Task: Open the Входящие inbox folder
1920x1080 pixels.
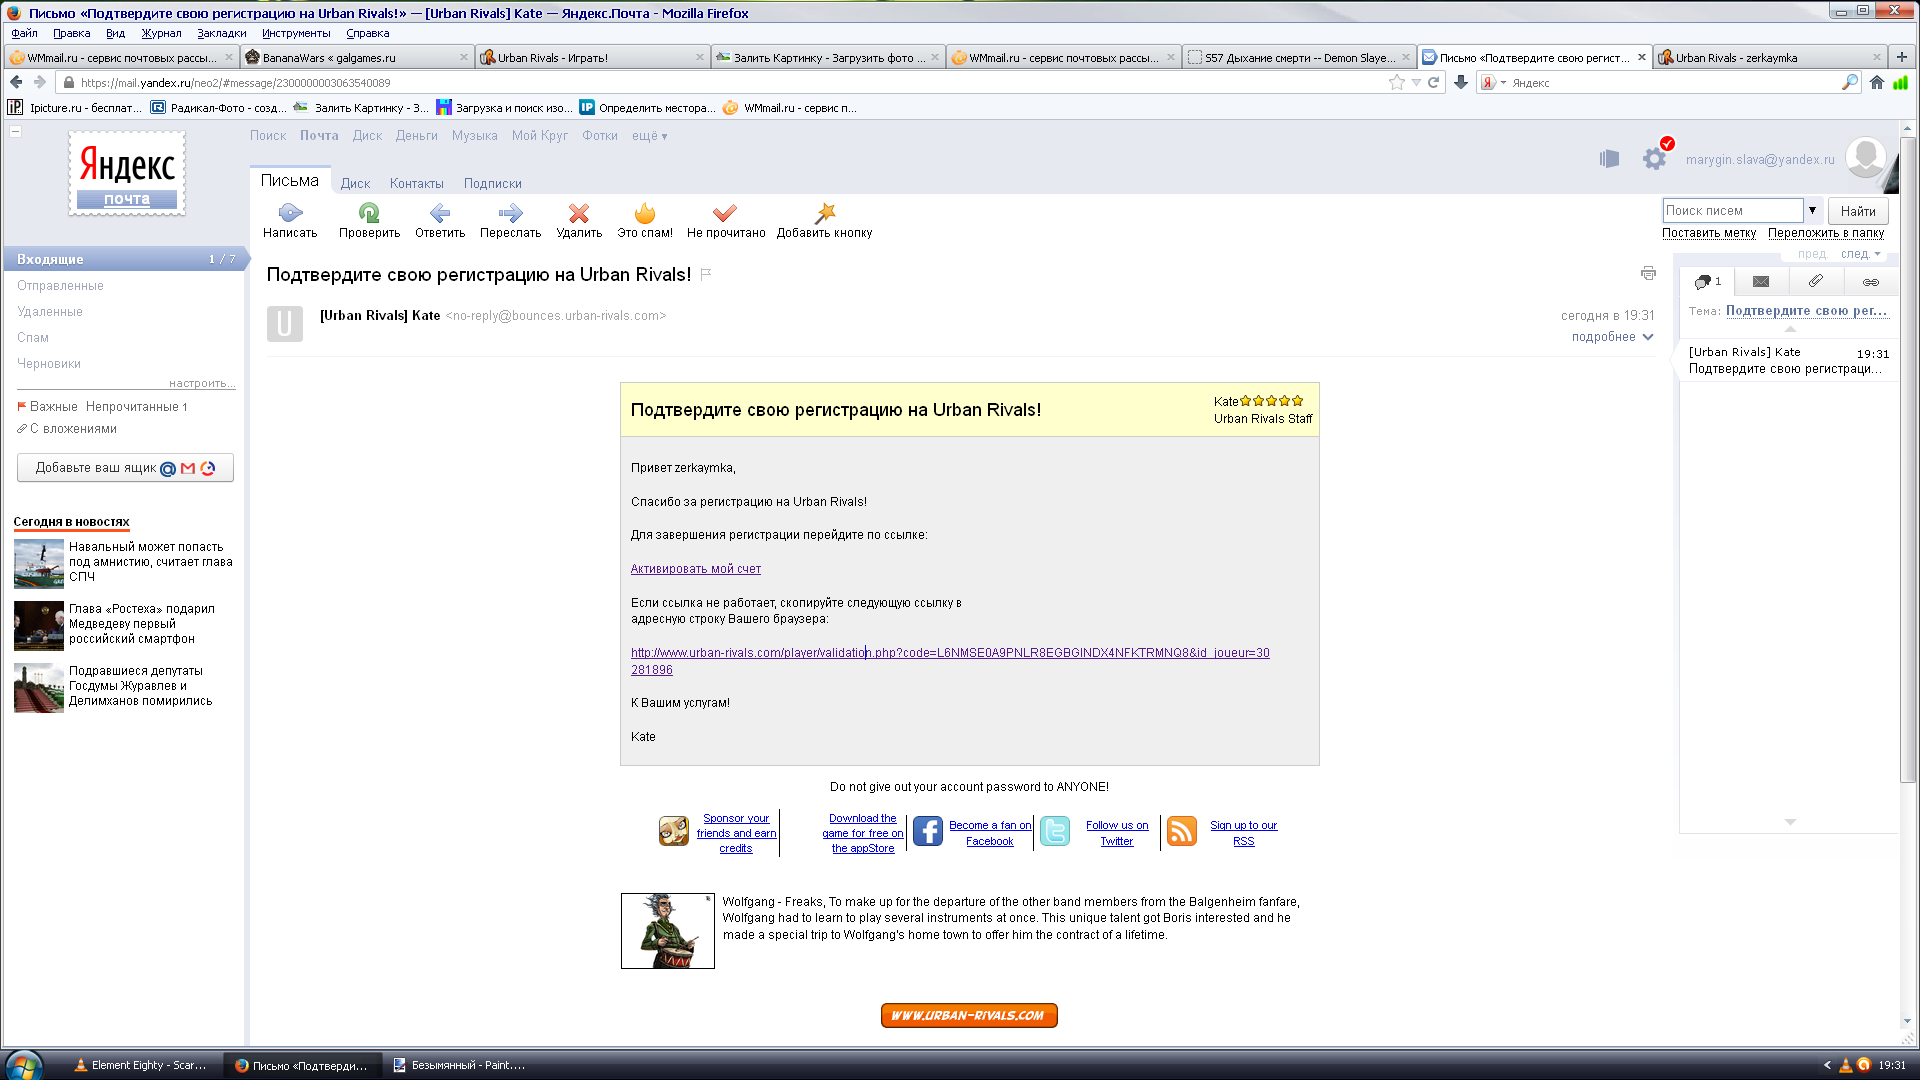Action: (125, 259)
